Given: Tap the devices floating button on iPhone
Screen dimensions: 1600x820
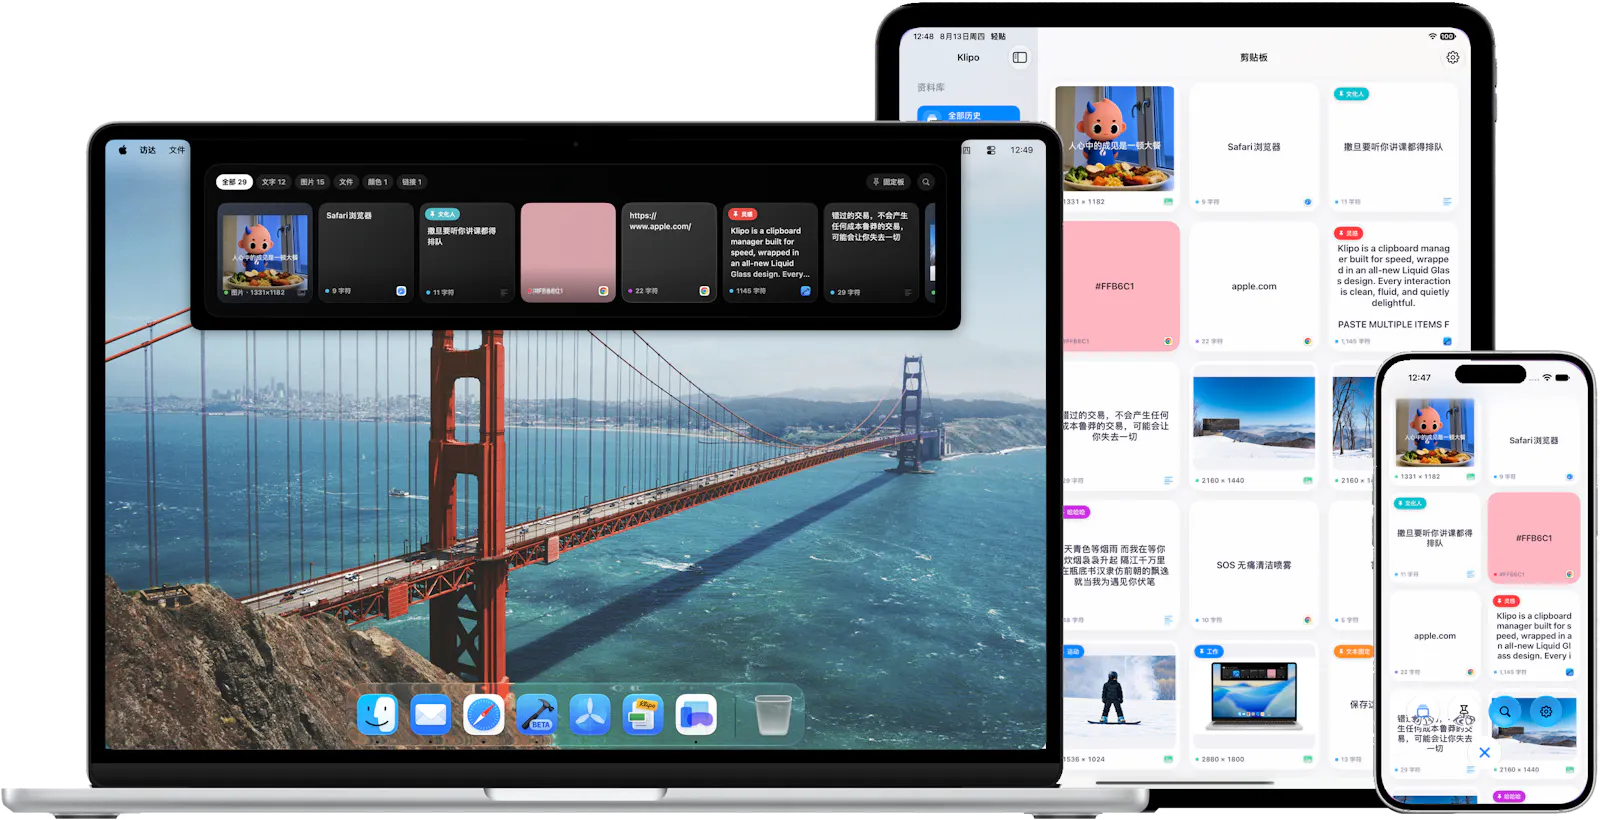Looking at the screenshot, I should (x=1423, y=712).
